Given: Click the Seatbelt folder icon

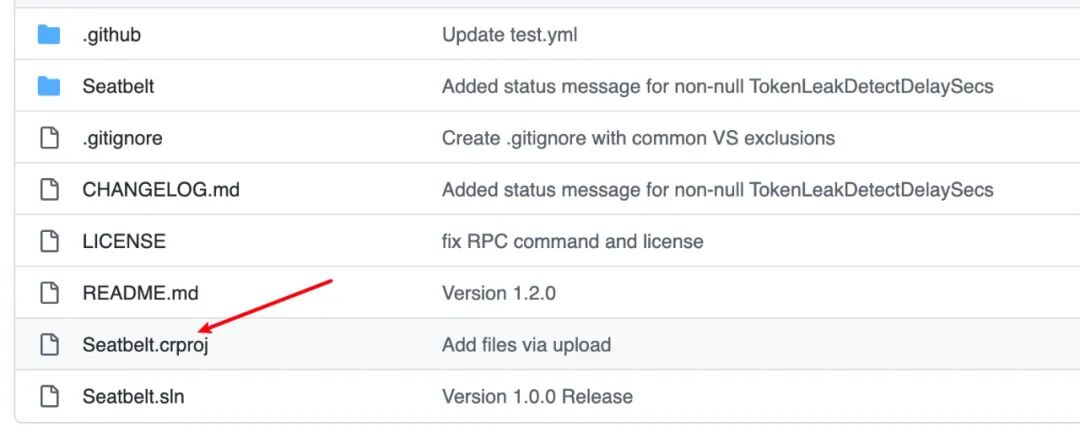Looking at the screenshot, I should (49, 86).
